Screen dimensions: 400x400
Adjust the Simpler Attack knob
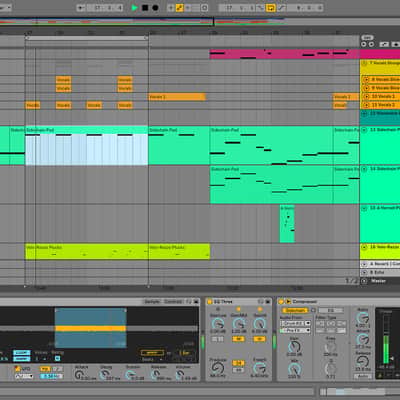tap(79, 375)
